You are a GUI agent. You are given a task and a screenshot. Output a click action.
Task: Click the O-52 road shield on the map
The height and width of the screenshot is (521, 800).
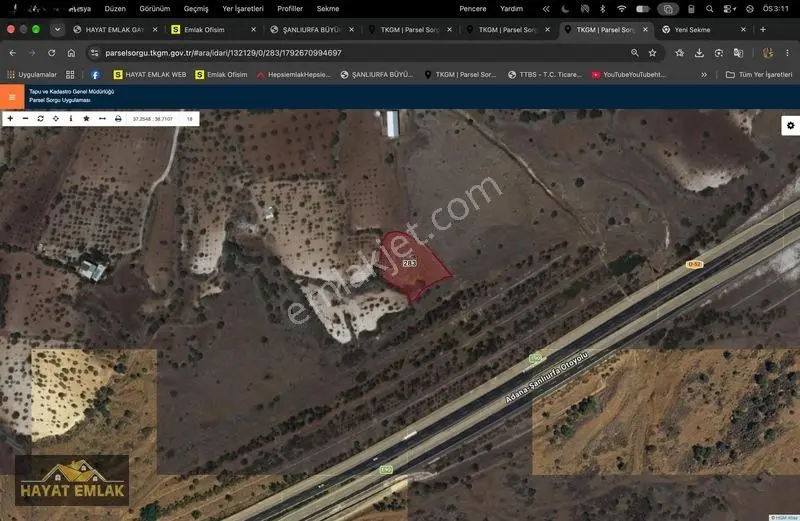pos(694,264)
